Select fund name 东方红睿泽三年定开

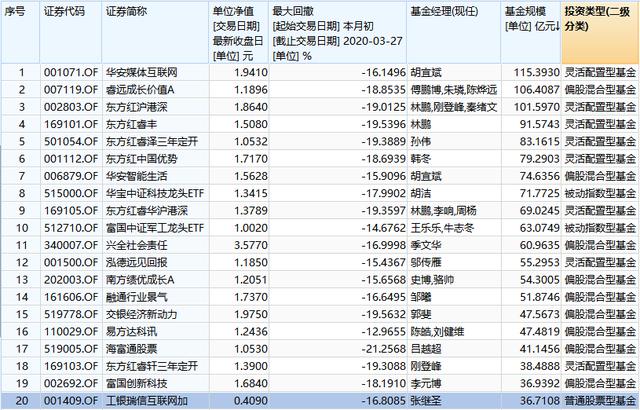point(152,142)
